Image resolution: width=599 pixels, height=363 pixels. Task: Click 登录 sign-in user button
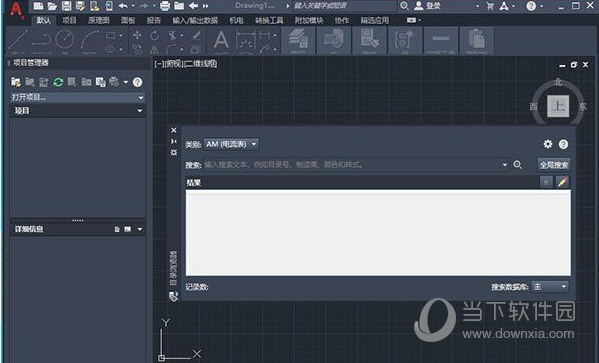coord(428,6)
